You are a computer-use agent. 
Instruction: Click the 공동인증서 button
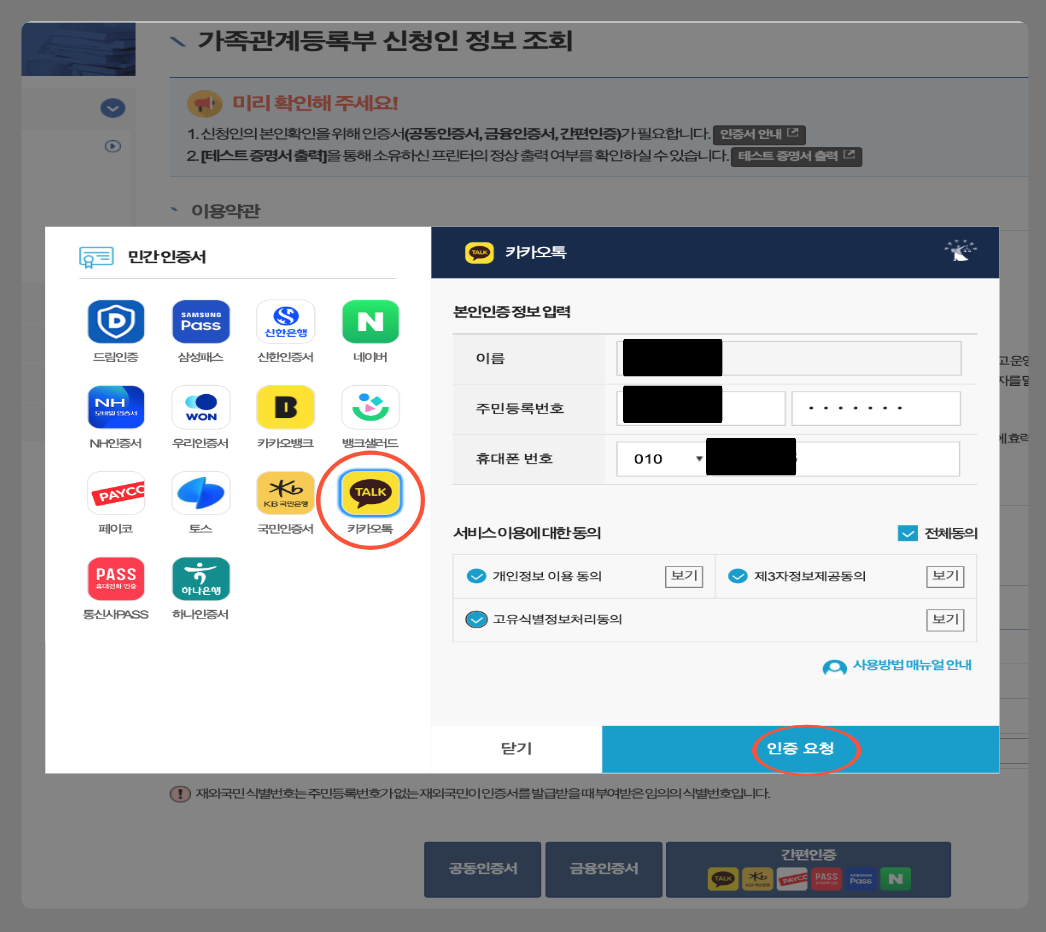482,869
